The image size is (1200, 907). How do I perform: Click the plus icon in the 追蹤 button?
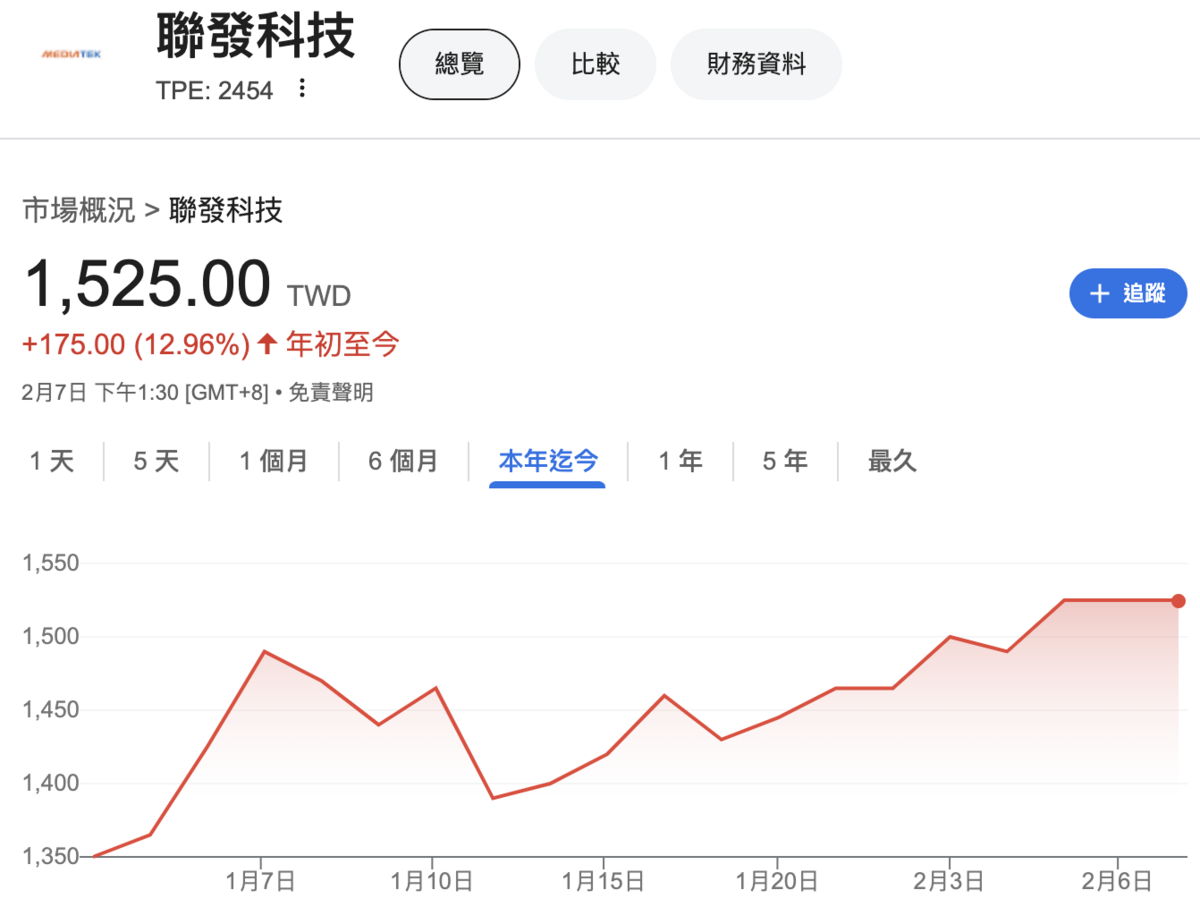click(1100, 294)
